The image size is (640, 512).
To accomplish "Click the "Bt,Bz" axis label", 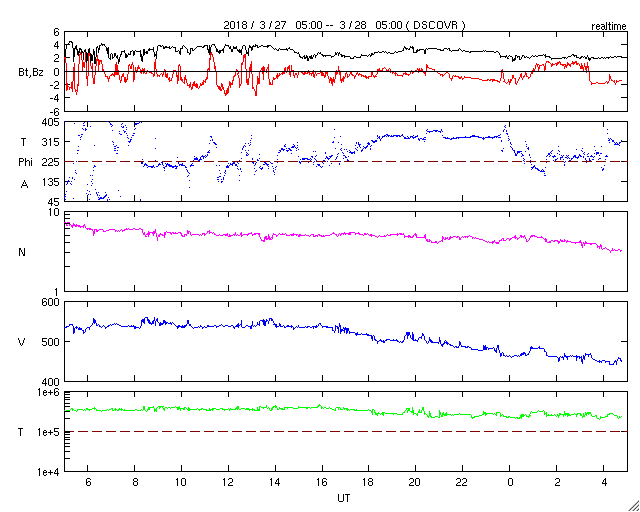I will click(31, 74).
